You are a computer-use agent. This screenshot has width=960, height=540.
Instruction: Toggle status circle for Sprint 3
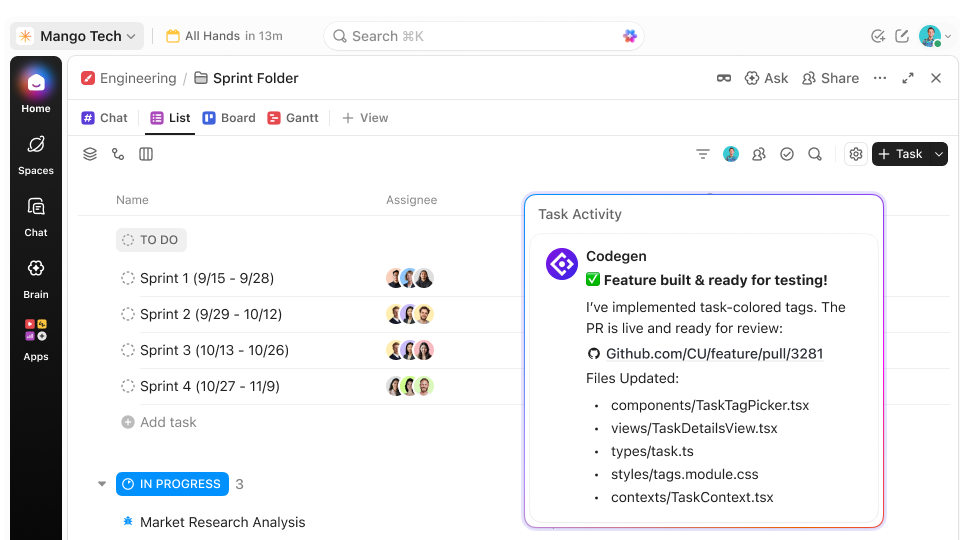click(127, 350)
